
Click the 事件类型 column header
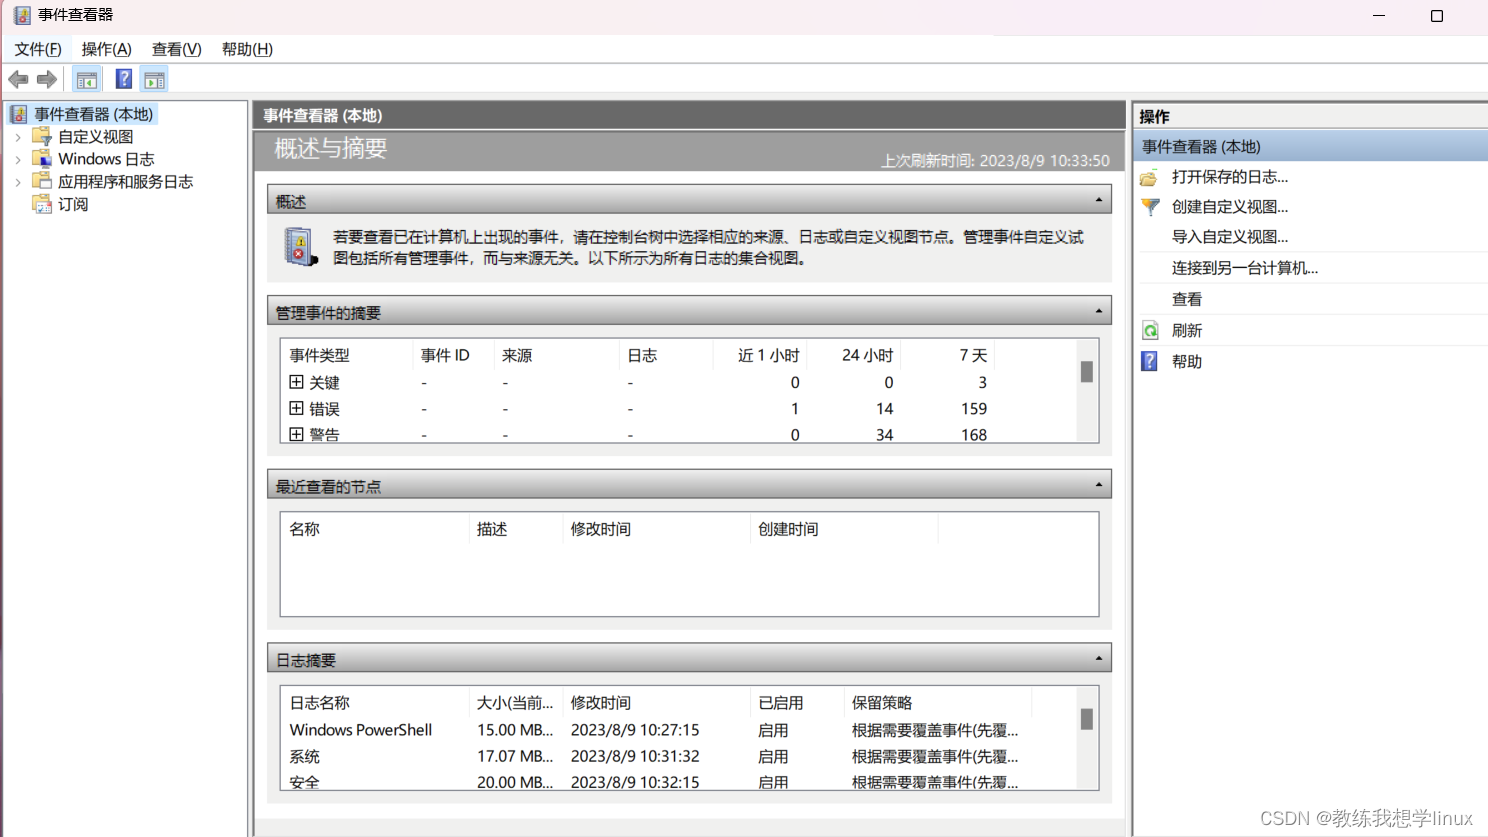pyautogui.click(x=319, y=355)
